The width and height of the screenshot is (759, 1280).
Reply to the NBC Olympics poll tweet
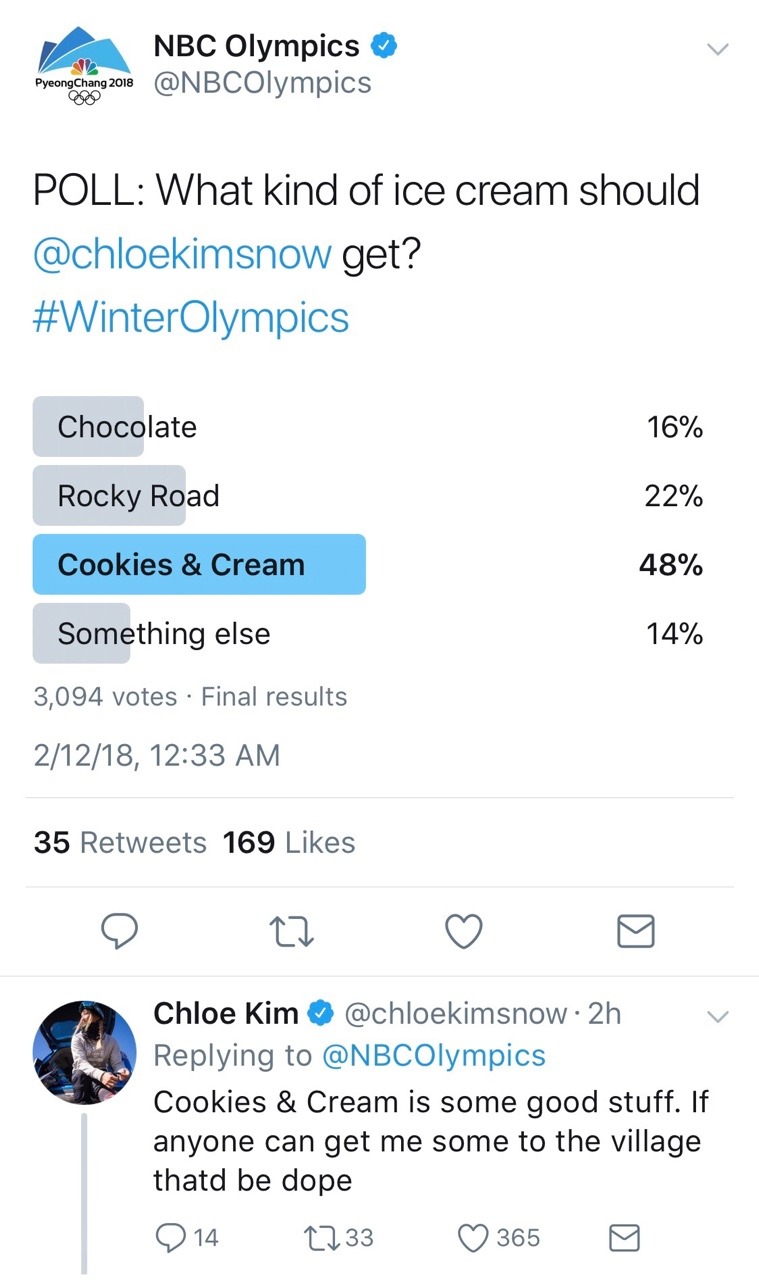click(x=121, y=932)
